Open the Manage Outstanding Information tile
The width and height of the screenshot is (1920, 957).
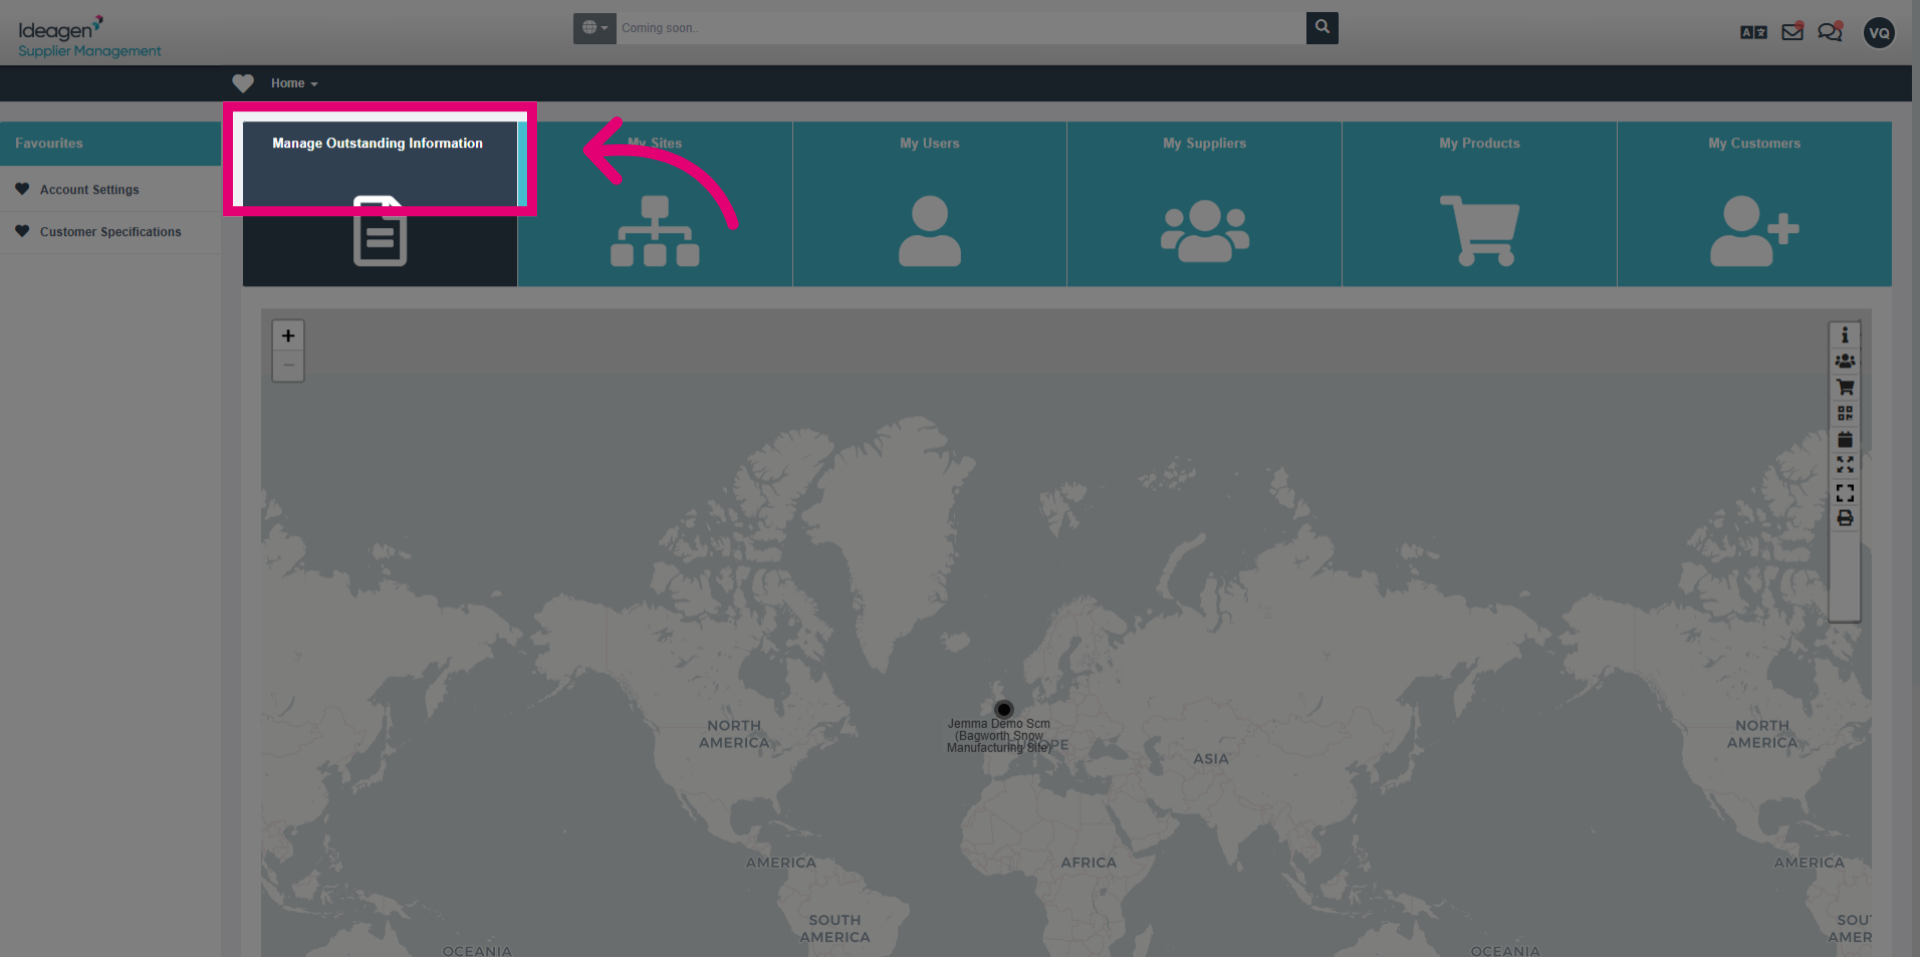pos(380,204)
